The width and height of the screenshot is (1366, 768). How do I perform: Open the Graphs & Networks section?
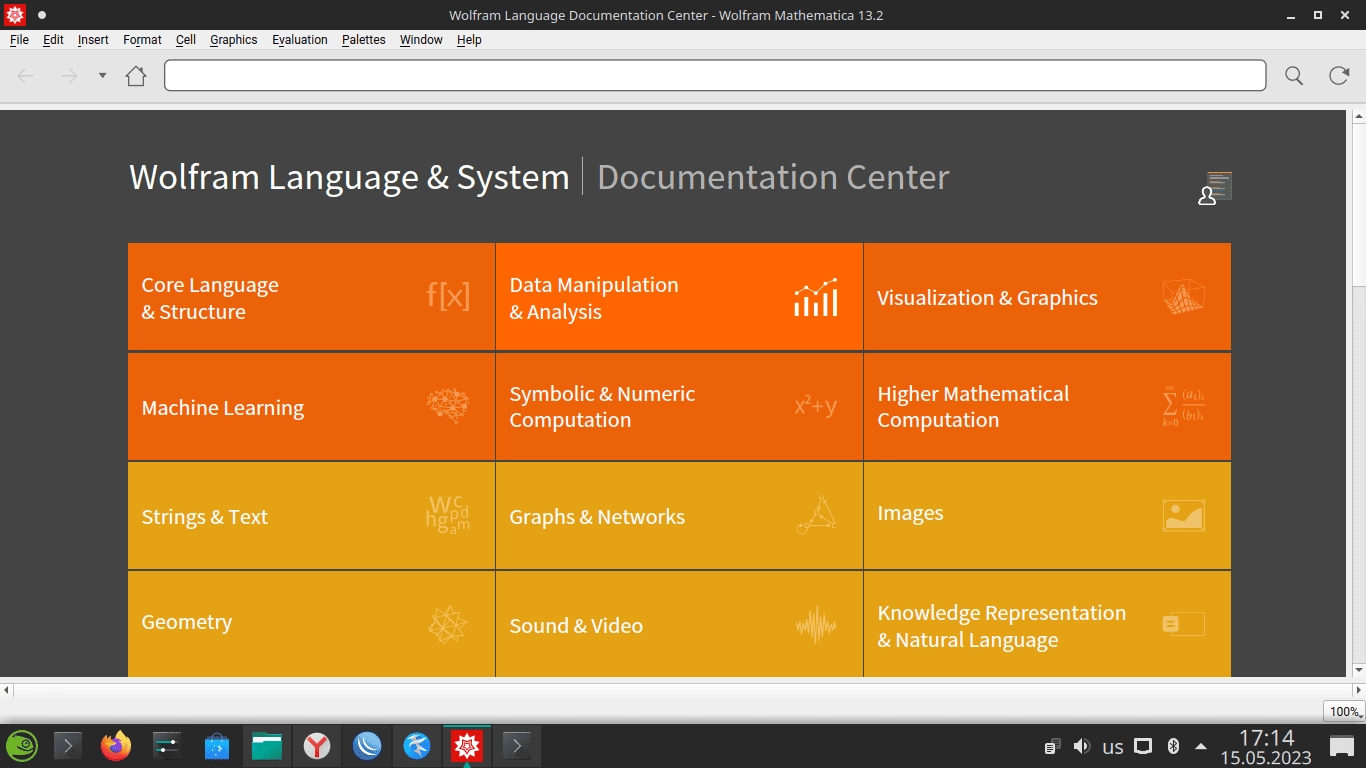click(679, 516)
